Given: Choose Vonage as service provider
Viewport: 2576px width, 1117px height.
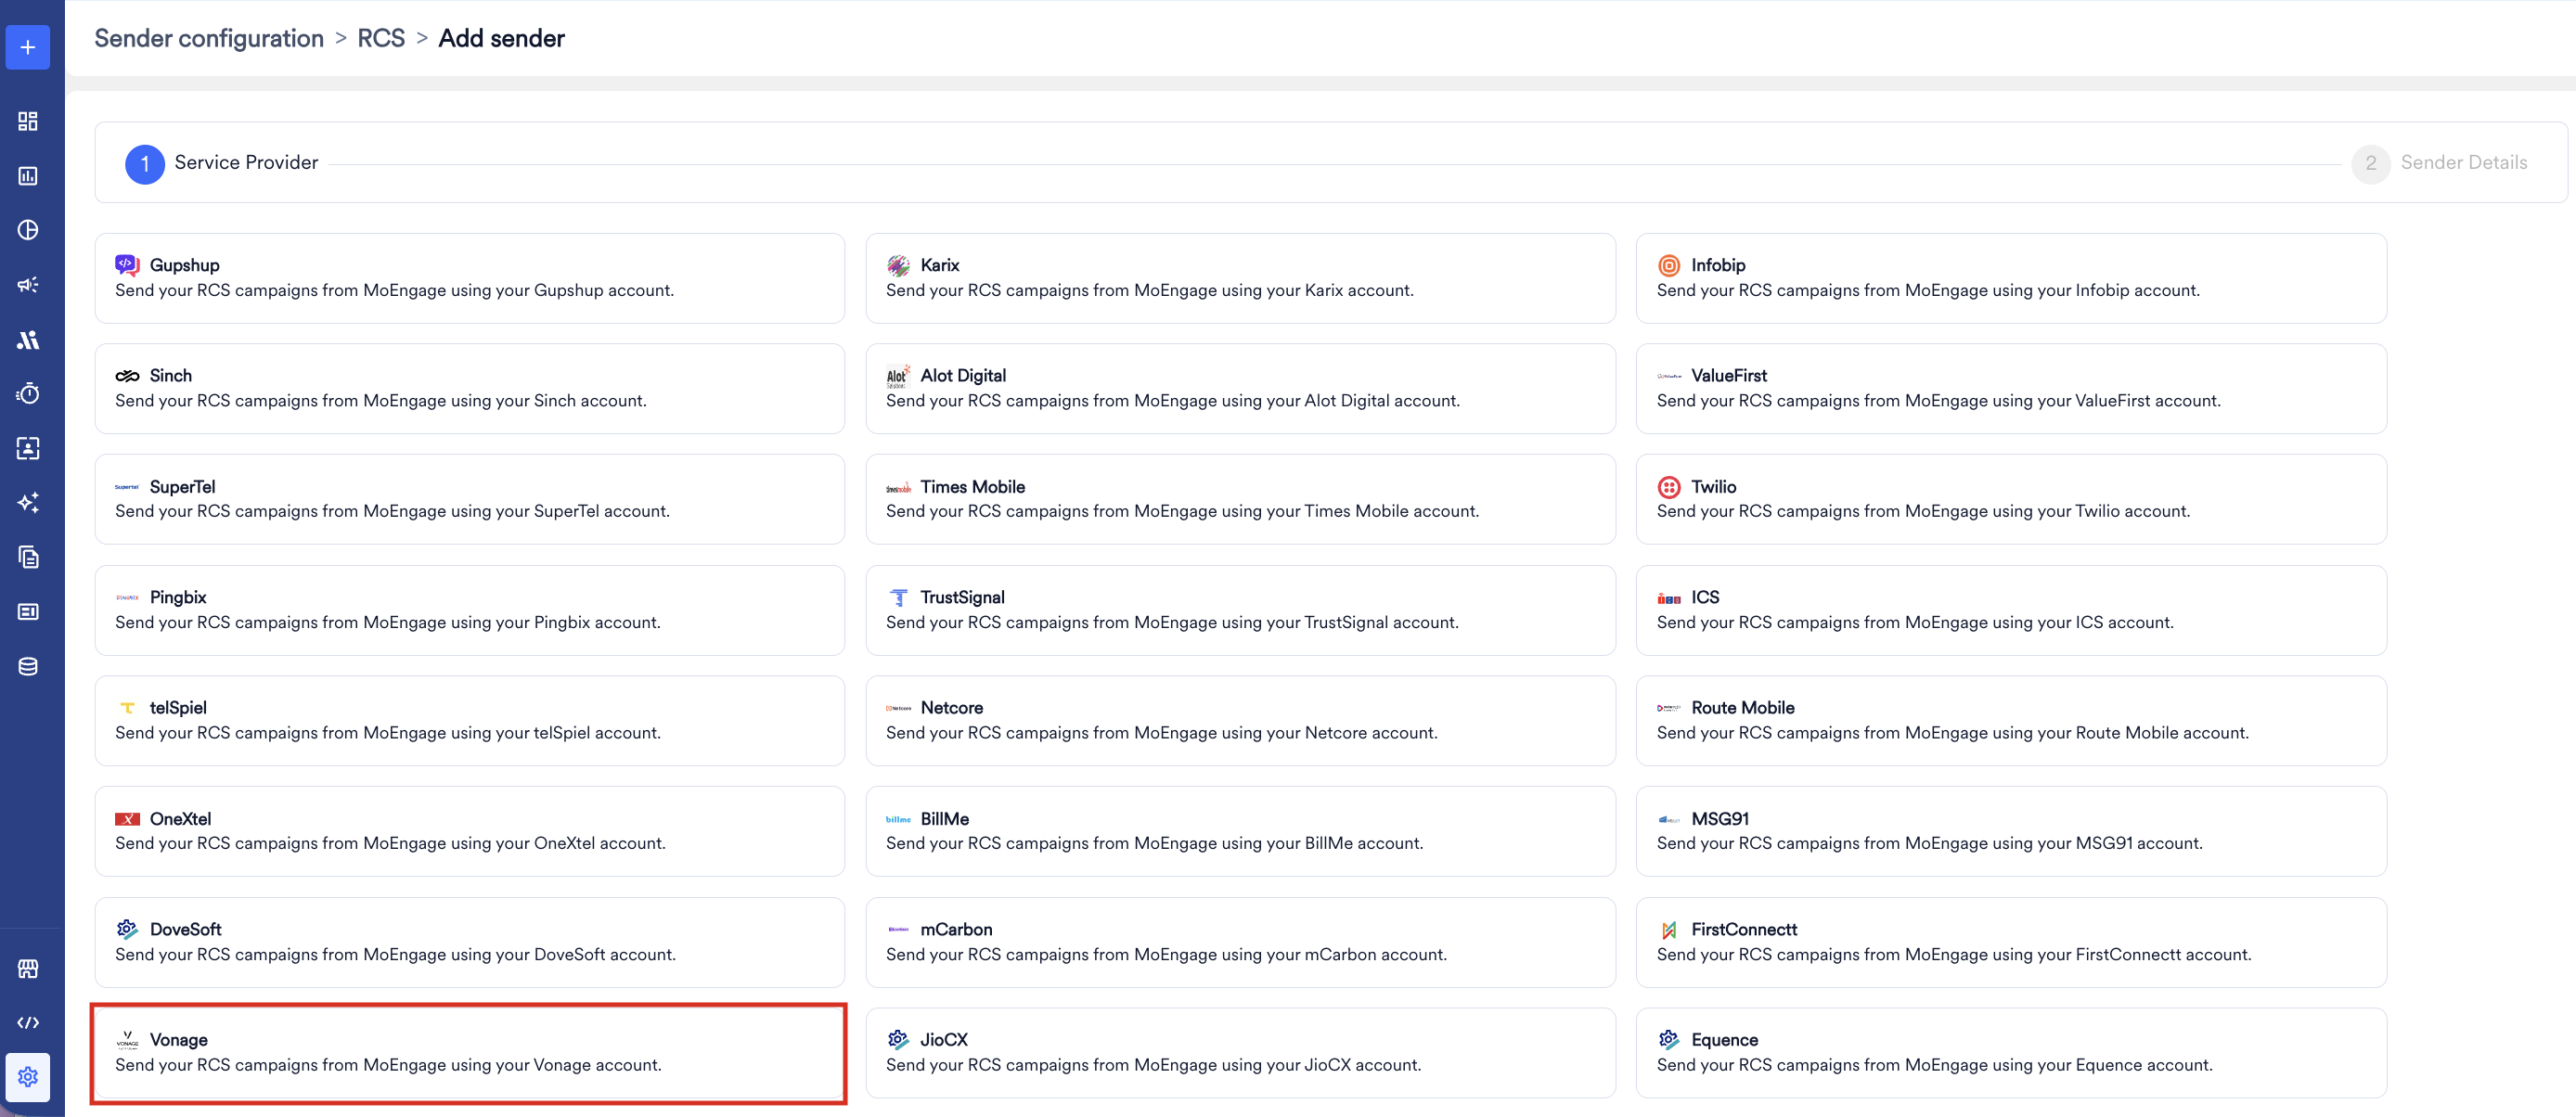Looking at the screenshot, I should click(x=469, y=1053).
